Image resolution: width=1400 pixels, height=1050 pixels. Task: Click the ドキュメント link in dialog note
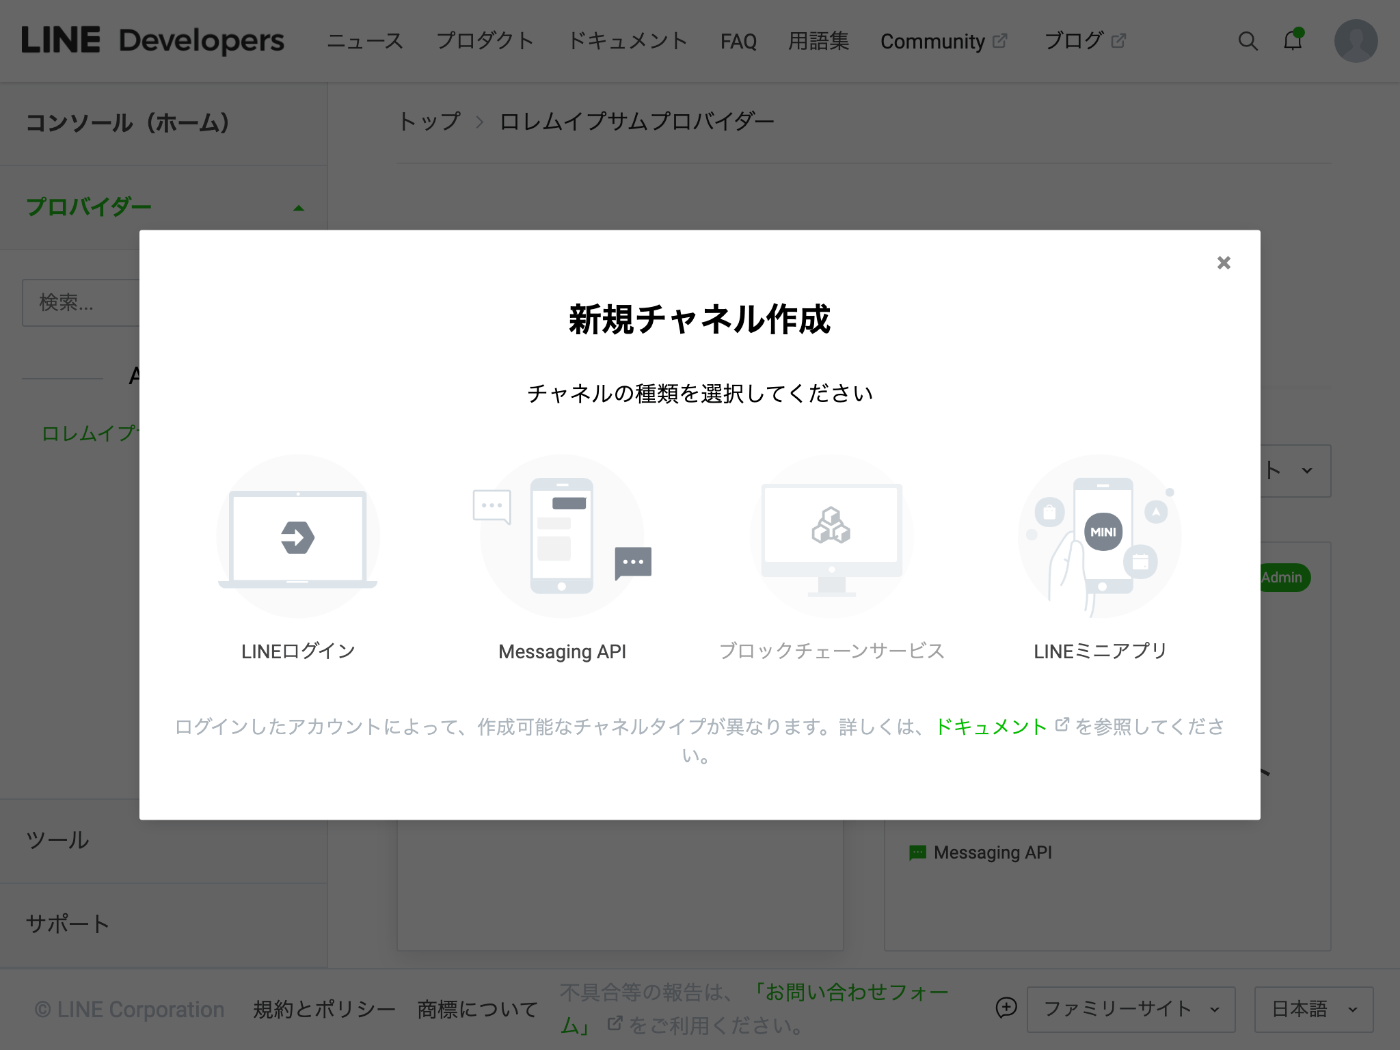(991, 726)
